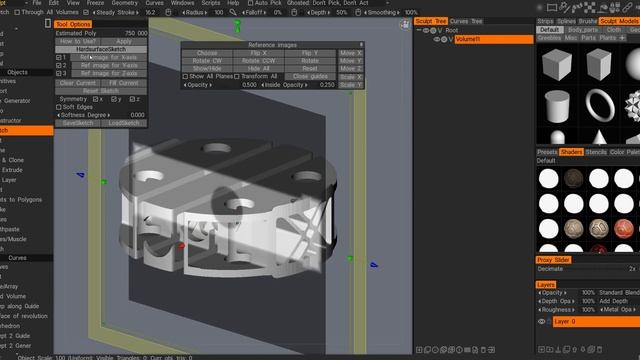Toggle Layer 0 visibility eye

pyautogui.click(x=542, y=322)
